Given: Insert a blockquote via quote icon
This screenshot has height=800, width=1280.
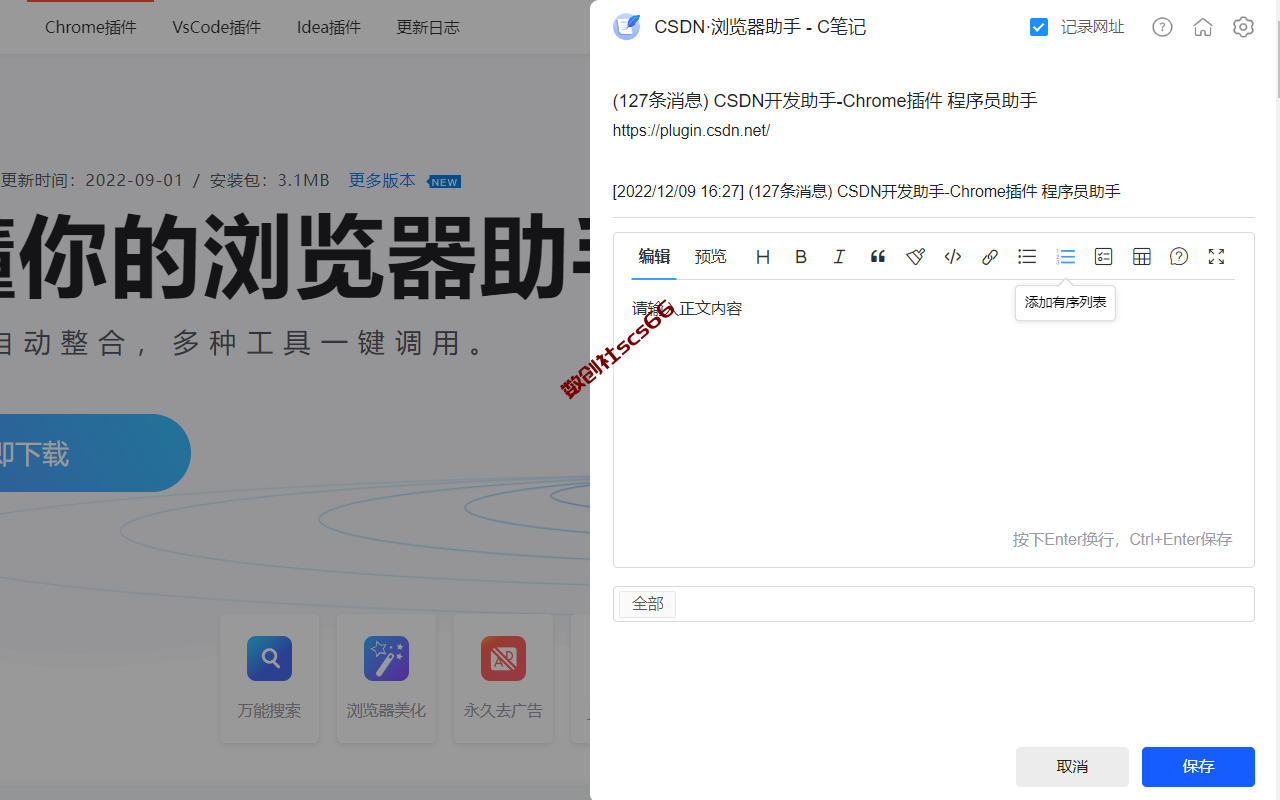Looking at the screenshot, I should point(877,257).
